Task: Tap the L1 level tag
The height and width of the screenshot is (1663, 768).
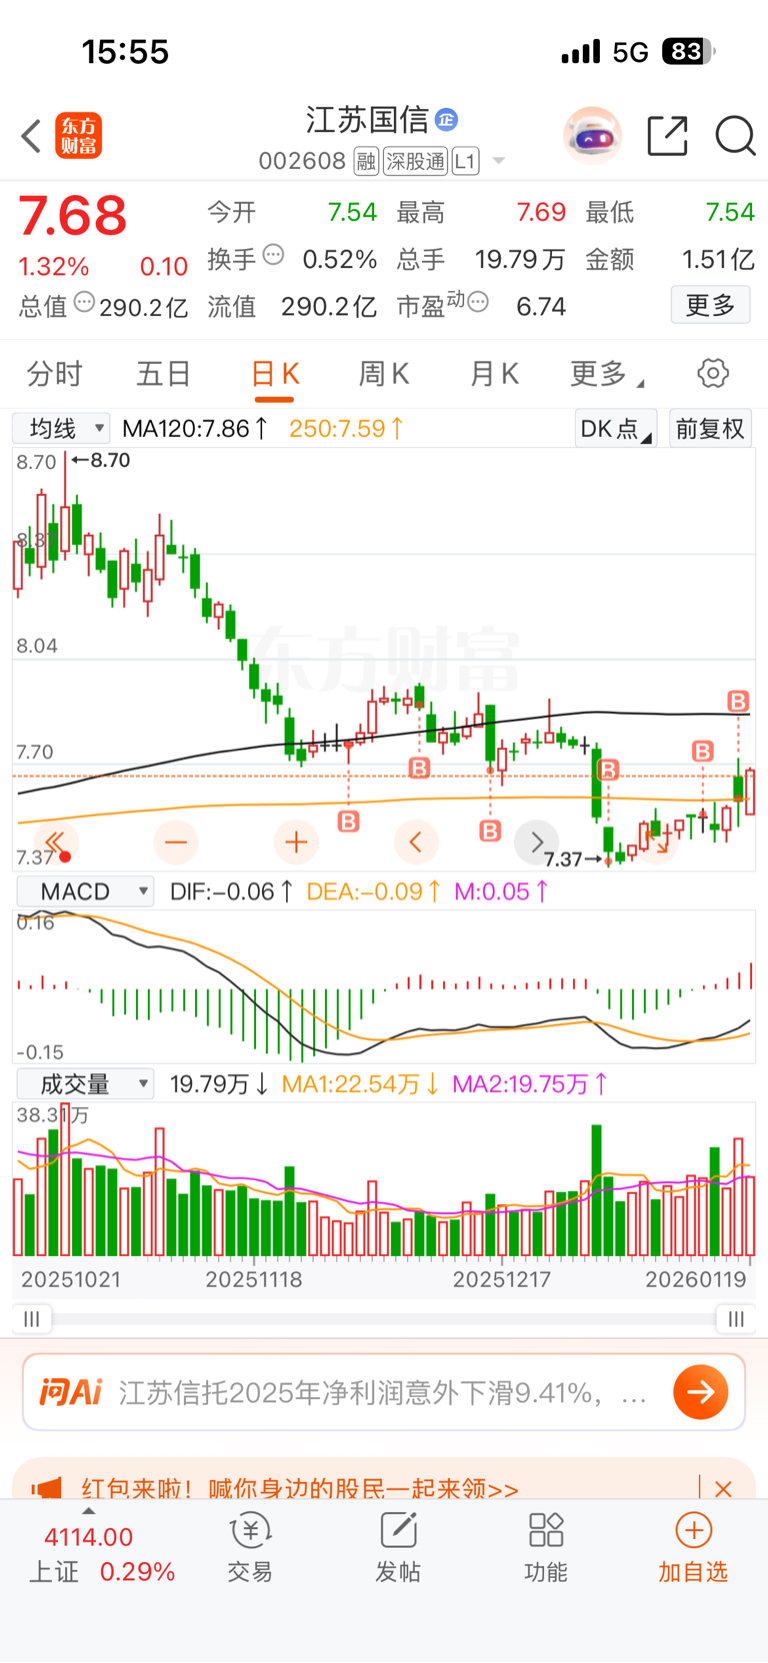Action: (465, 161)
